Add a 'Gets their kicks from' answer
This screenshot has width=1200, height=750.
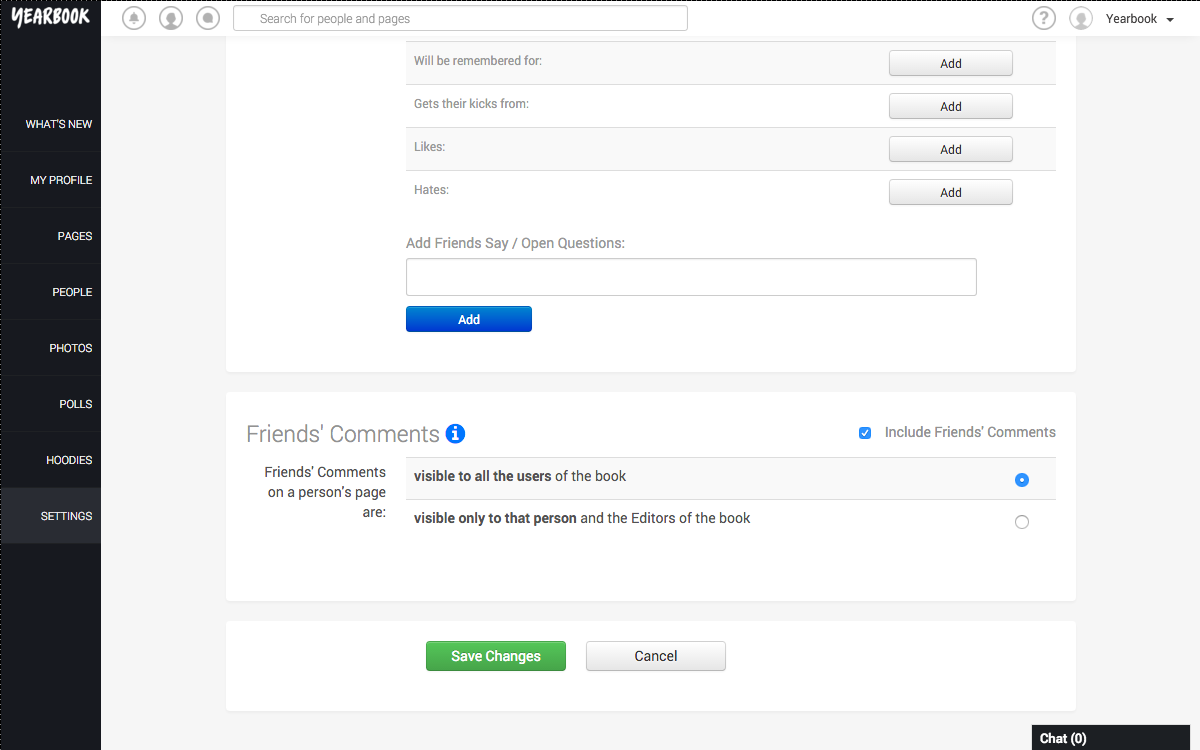pos(951,106)
